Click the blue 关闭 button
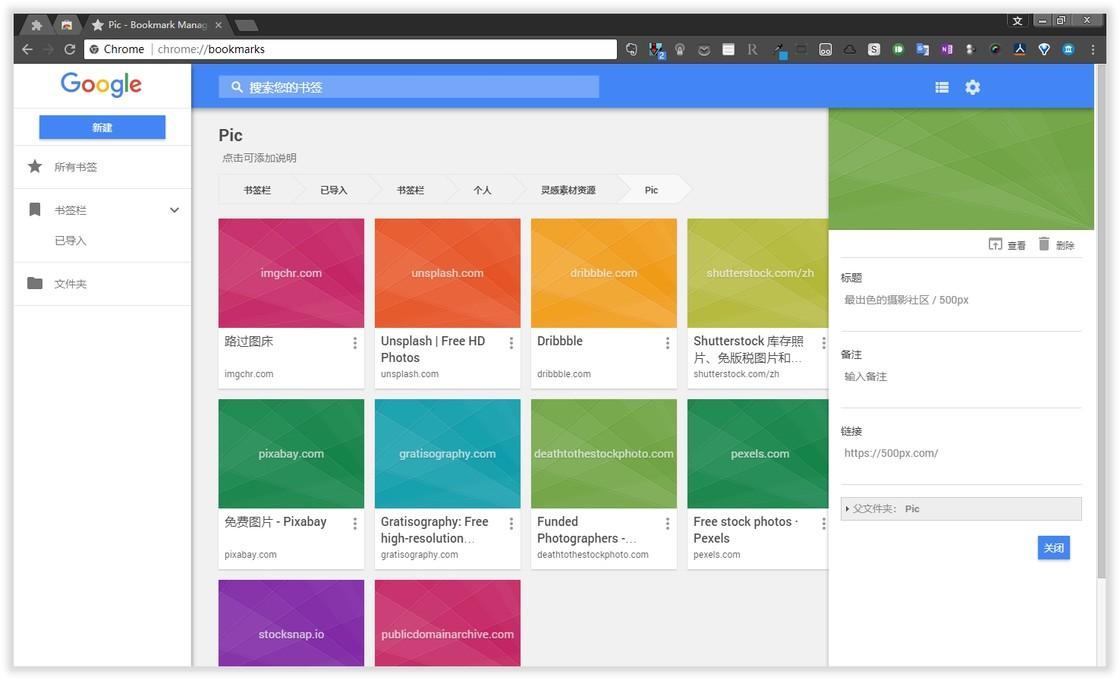The height and width of the screenshot is (680, 1120). click(1054, 548)
